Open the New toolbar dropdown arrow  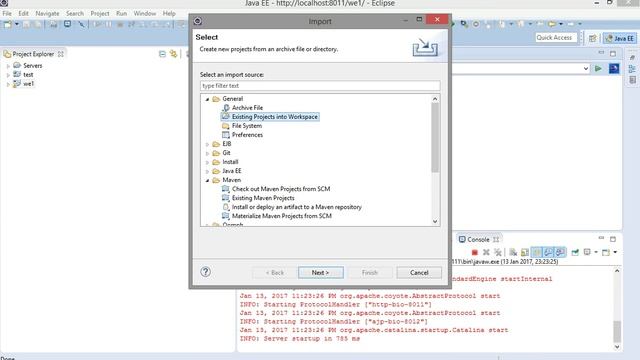click(17, 24)
